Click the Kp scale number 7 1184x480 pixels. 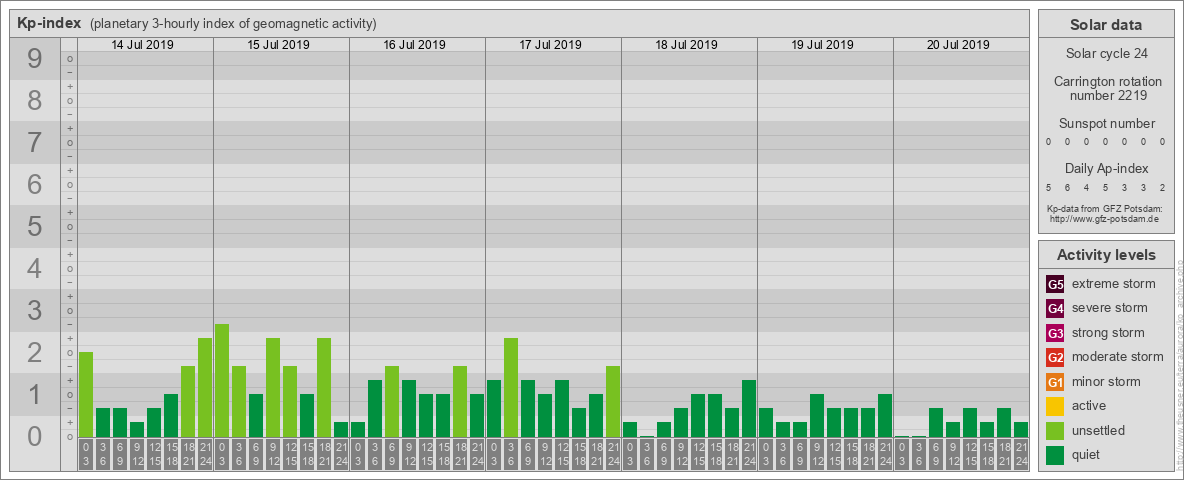pyautogui.click(x=35, y=143)
